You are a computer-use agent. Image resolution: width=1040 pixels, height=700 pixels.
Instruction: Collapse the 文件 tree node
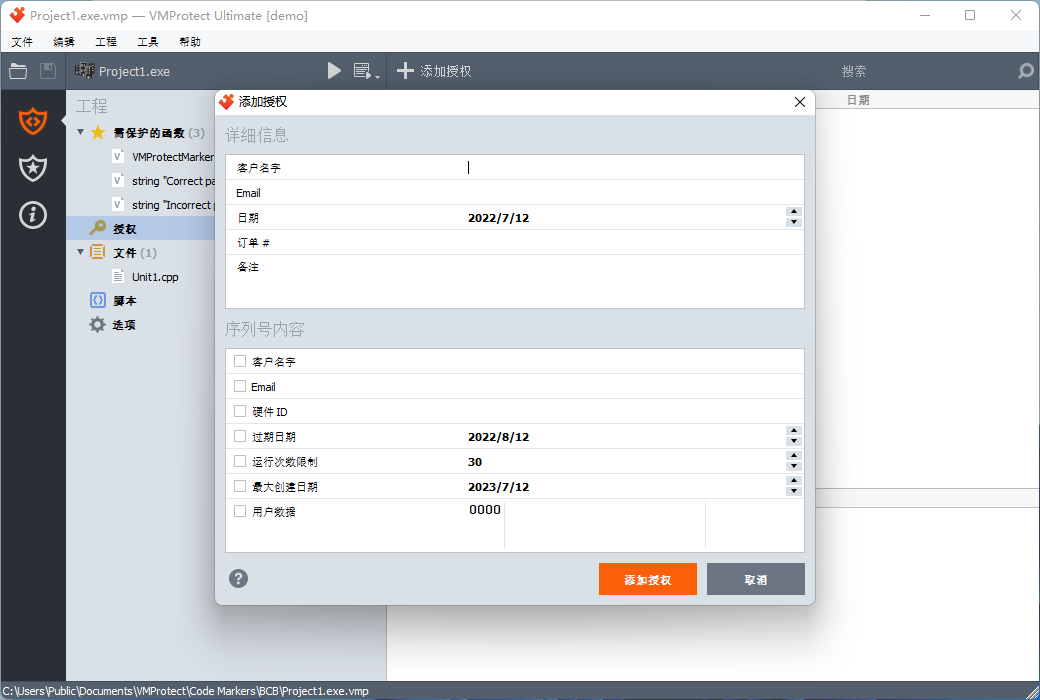pos(80,252)
